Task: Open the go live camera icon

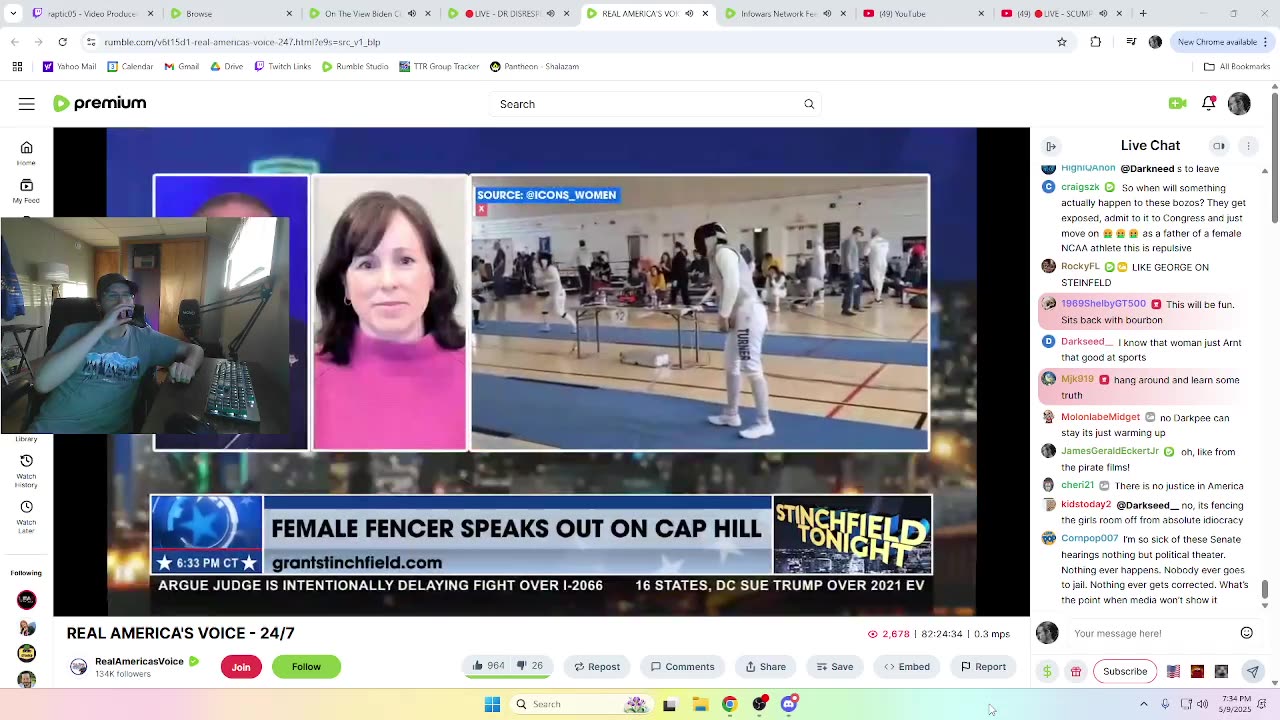Action: pos(1177,103)
